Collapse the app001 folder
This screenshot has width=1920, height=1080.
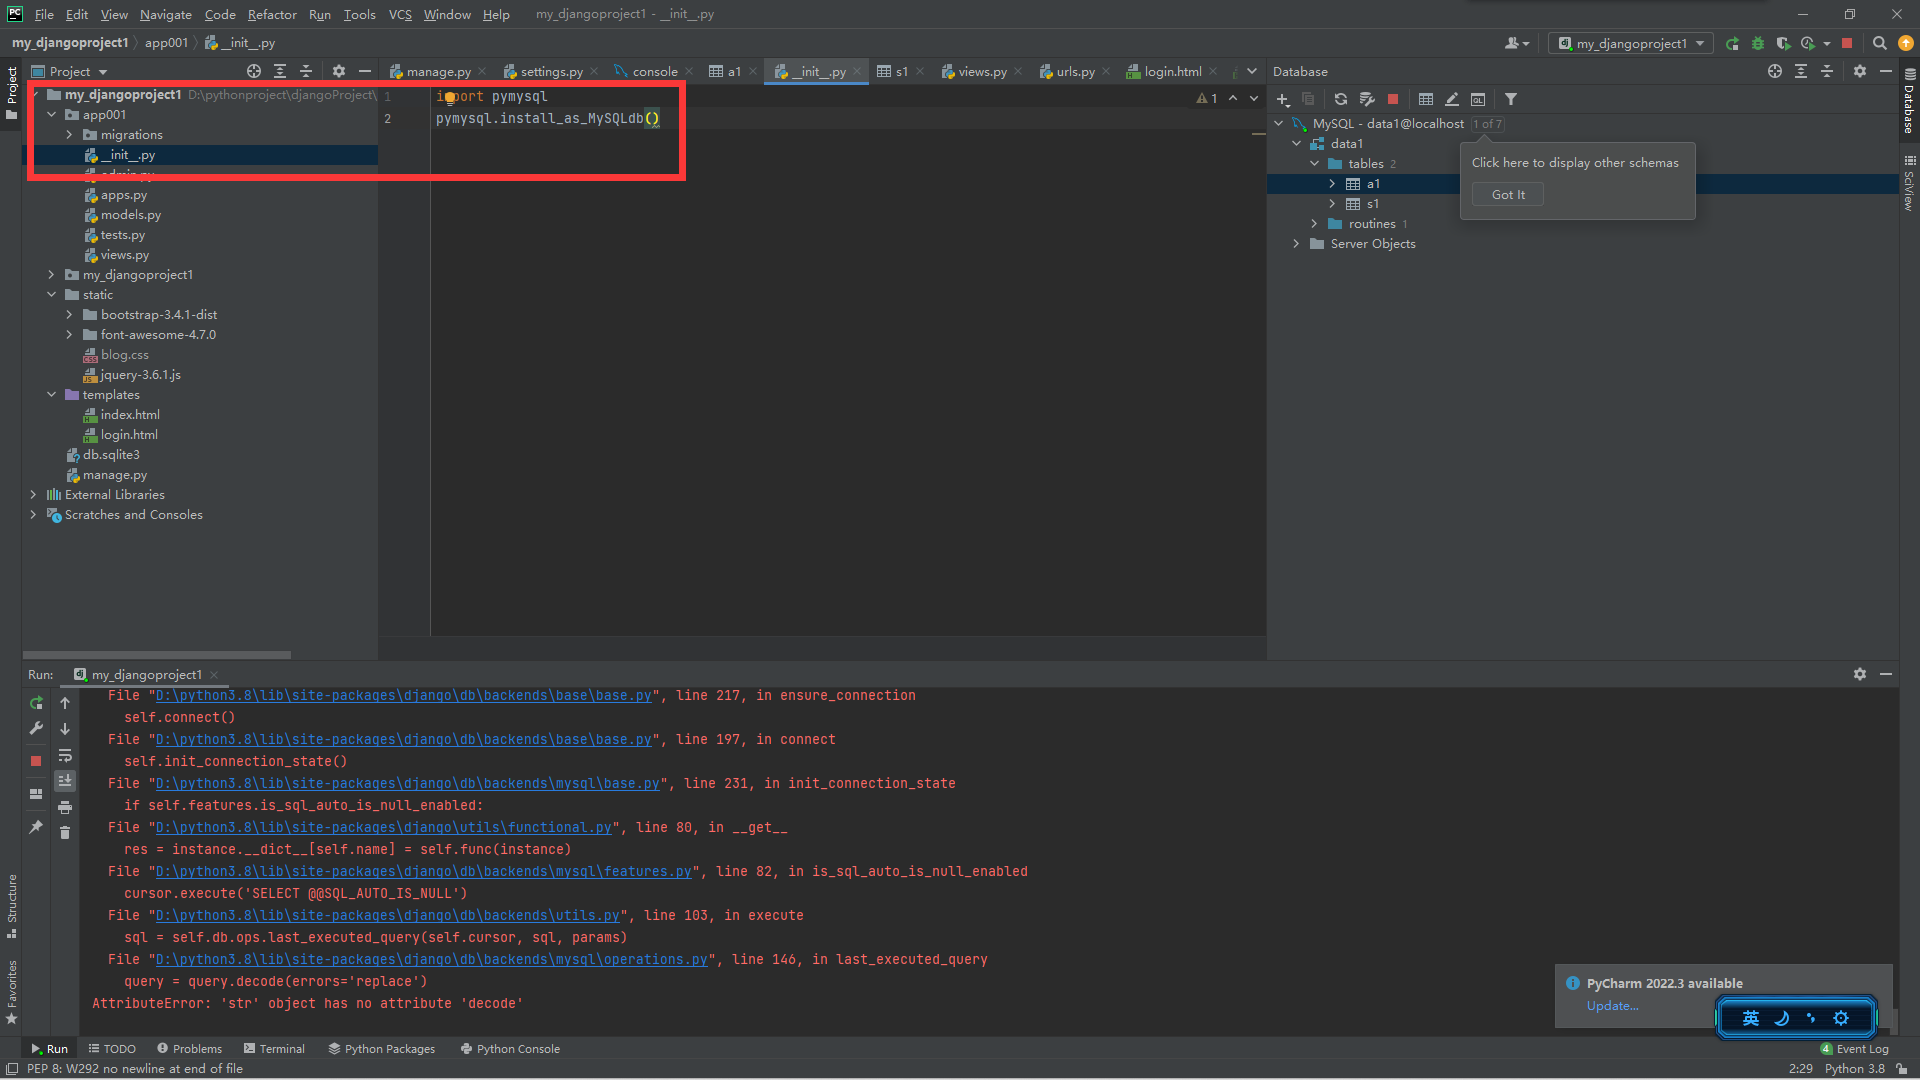point(52,115)
